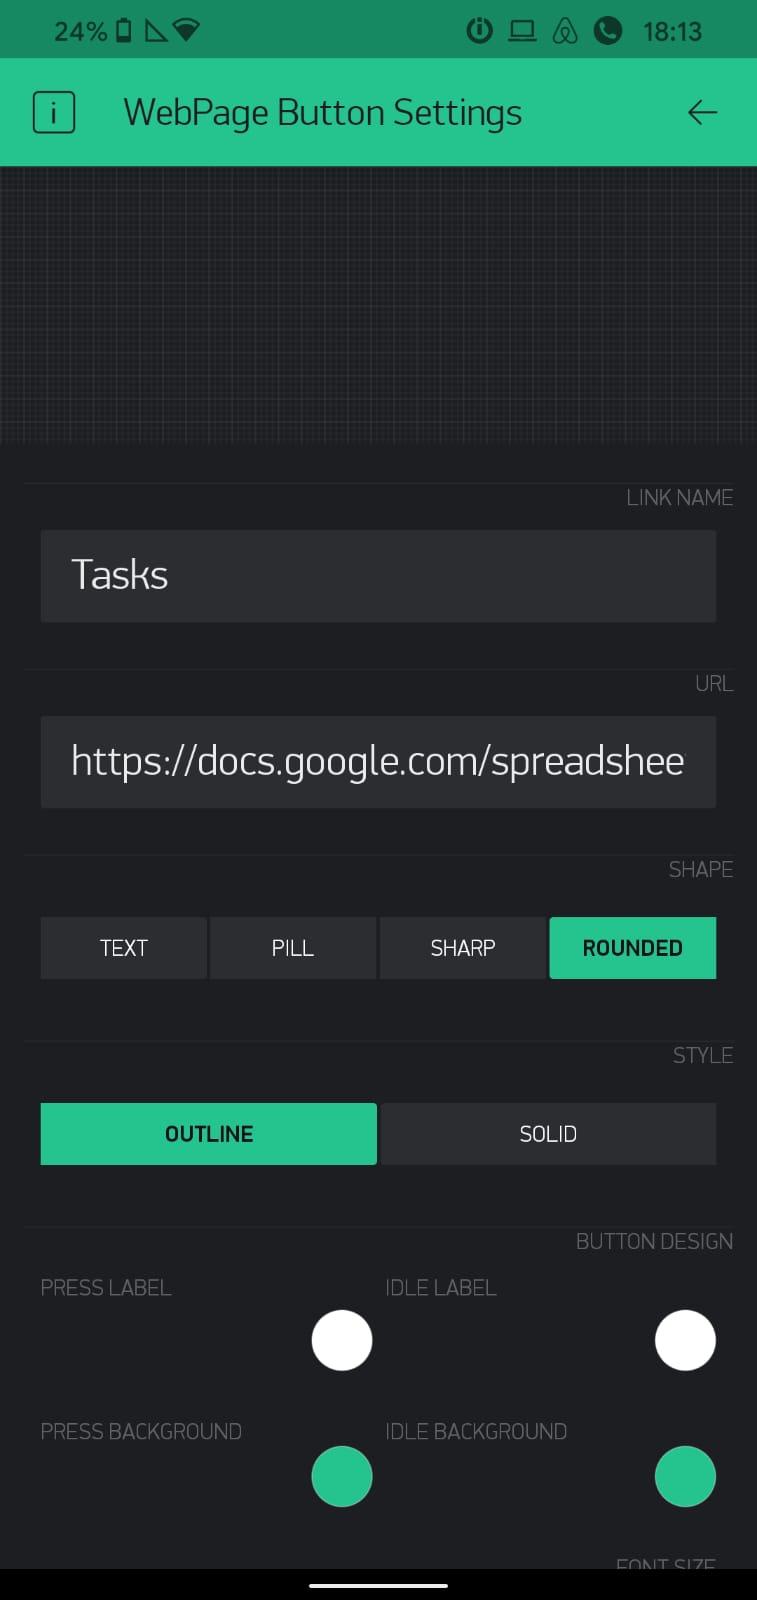Tap the screen cast notification icon

point(523,29)
